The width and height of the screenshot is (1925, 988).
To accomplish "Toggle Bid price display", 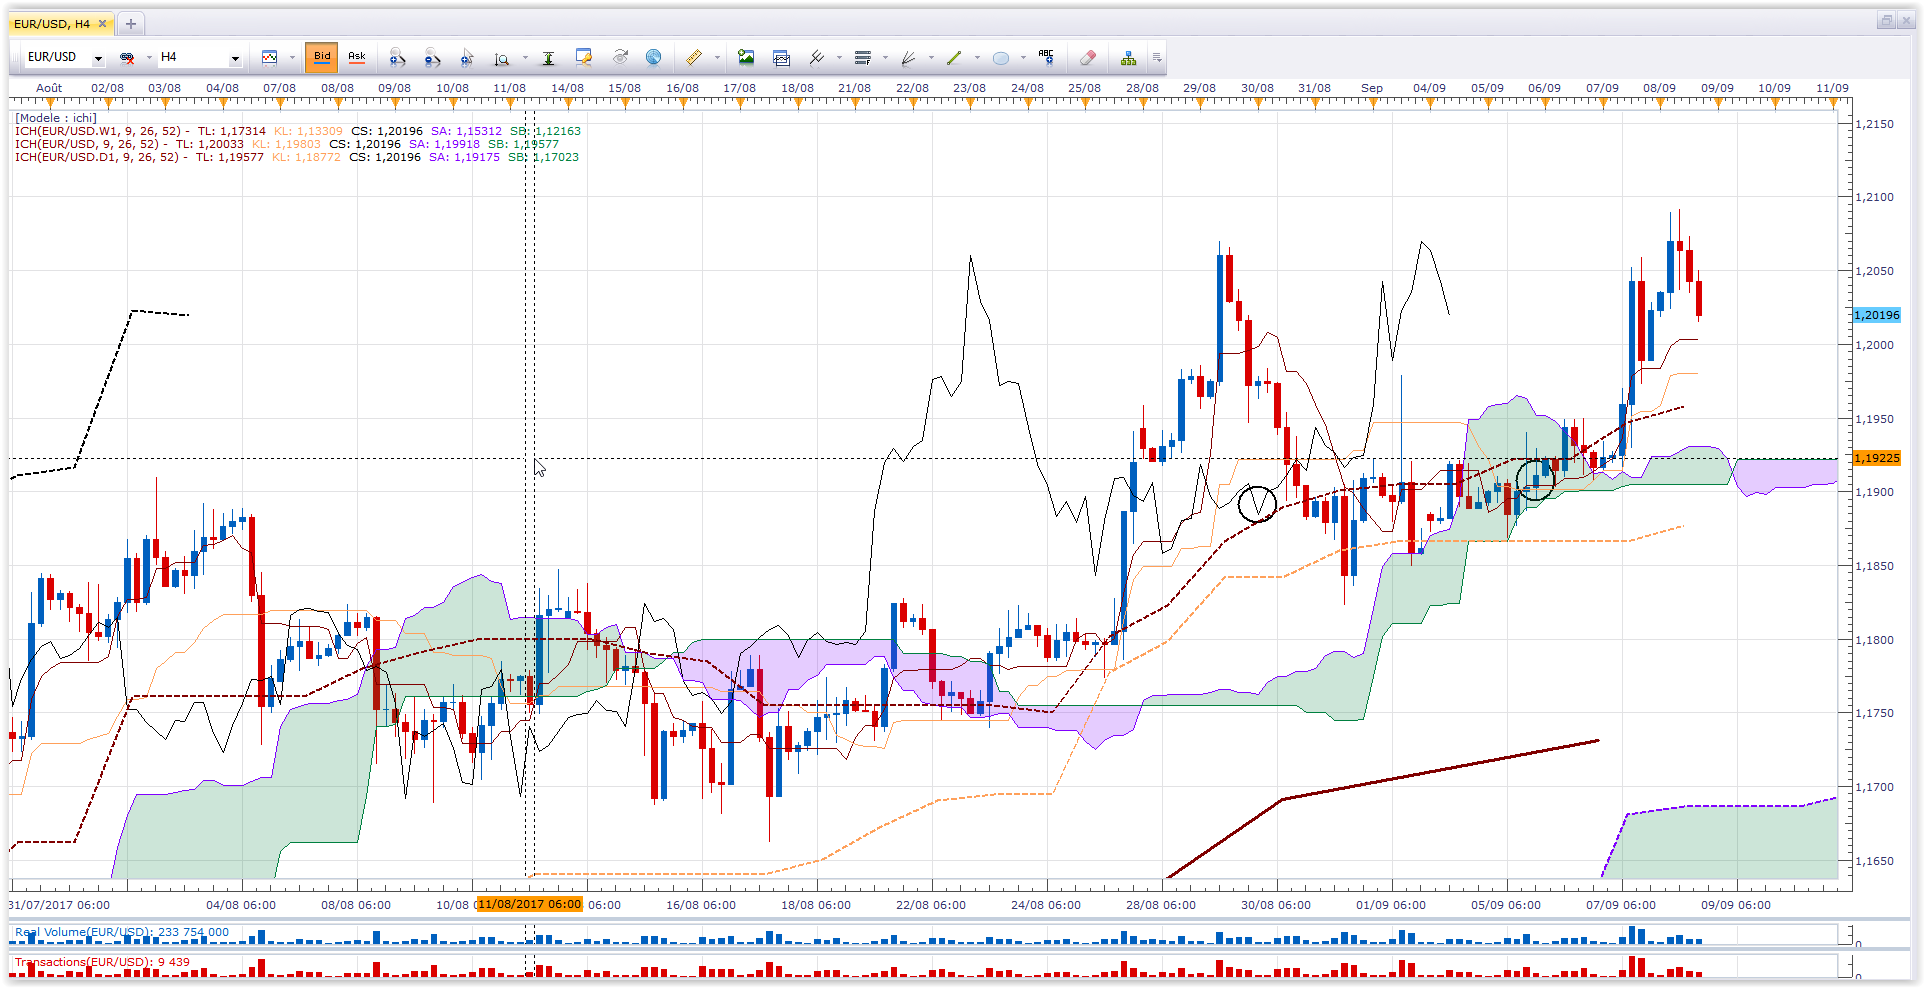I will pos(322,57).
